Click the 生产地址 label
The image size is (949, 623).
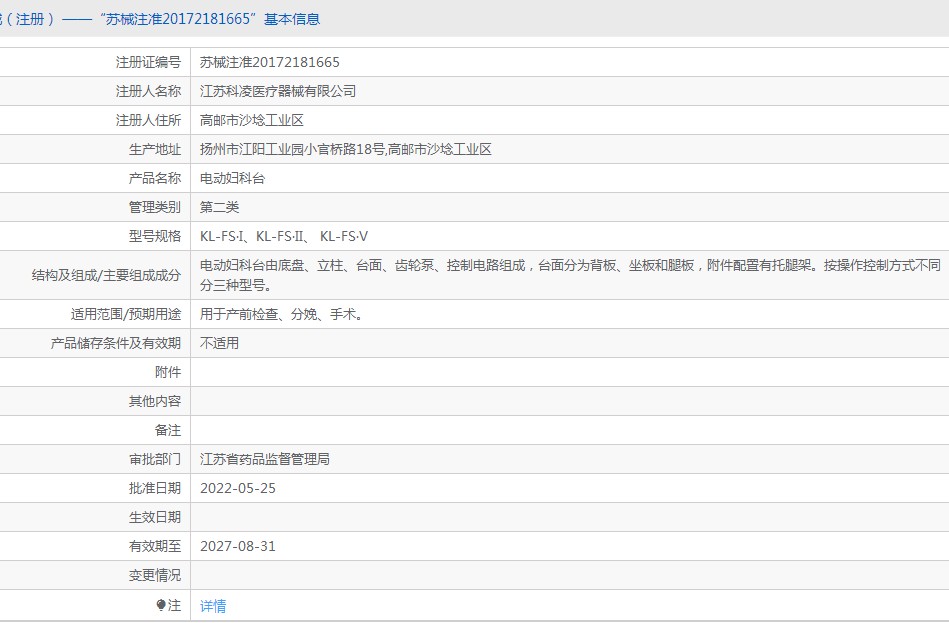(x=155, y=150)
